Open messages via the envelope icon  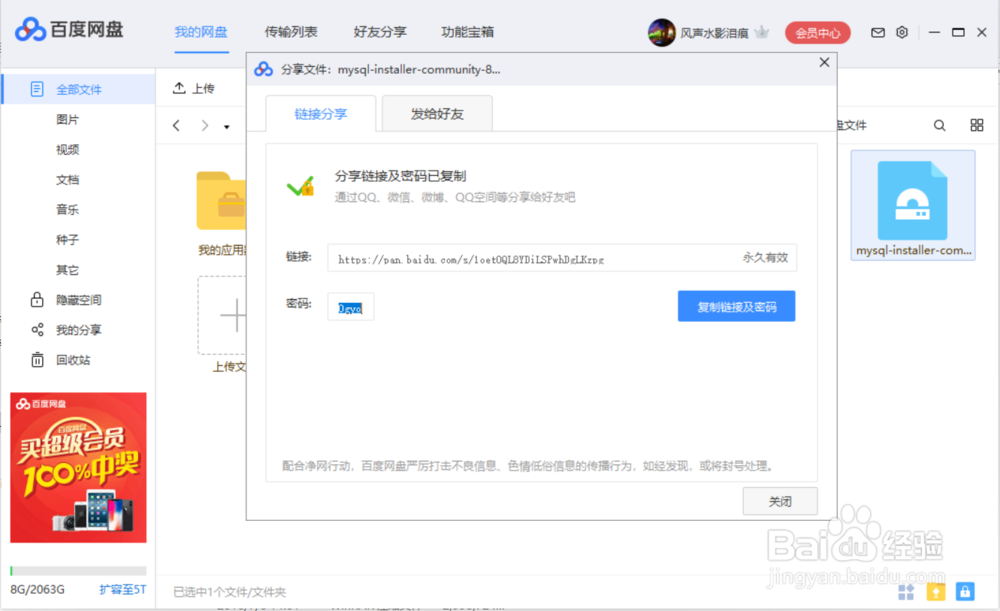coord(877,31)
